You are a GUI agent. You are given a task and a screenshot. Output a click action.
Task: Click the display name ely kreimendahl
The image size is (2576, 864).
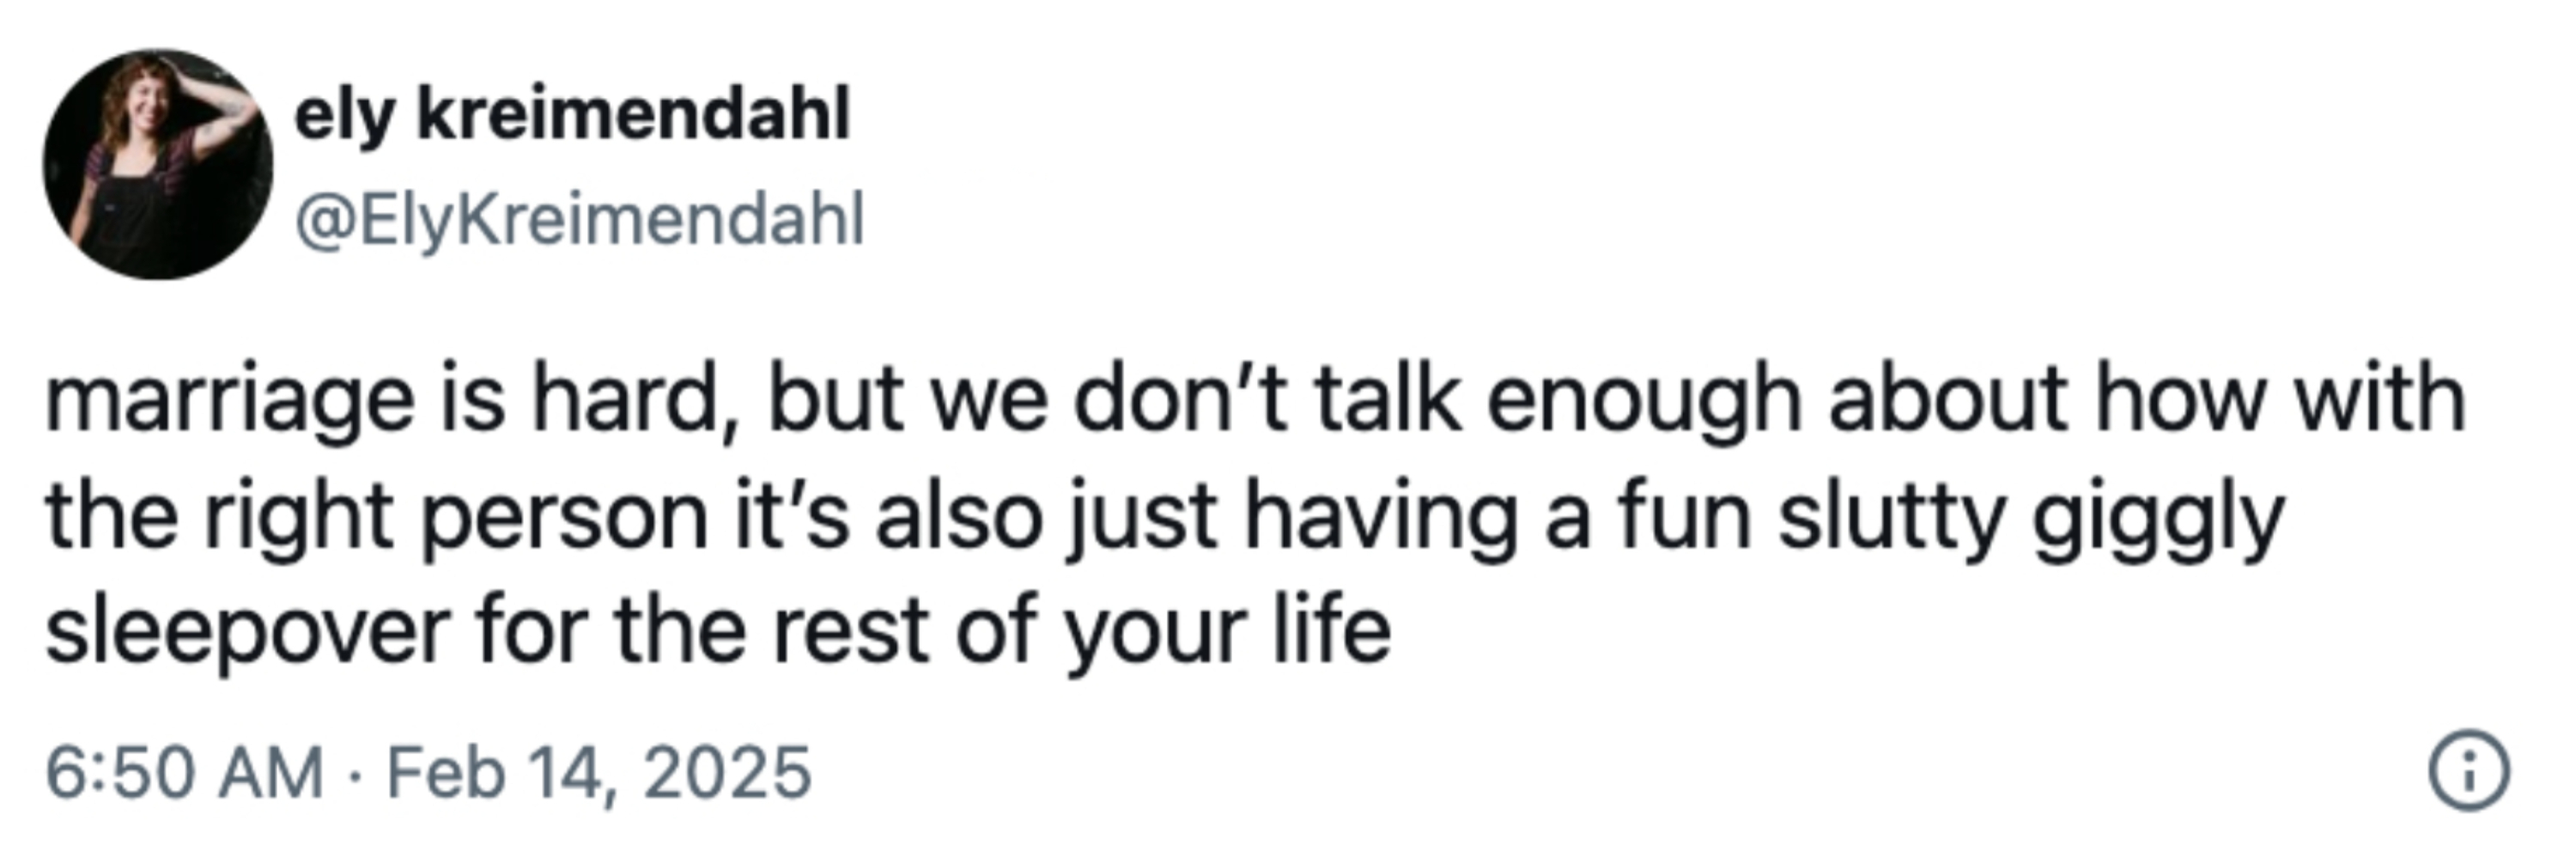(x=572, y=116)
